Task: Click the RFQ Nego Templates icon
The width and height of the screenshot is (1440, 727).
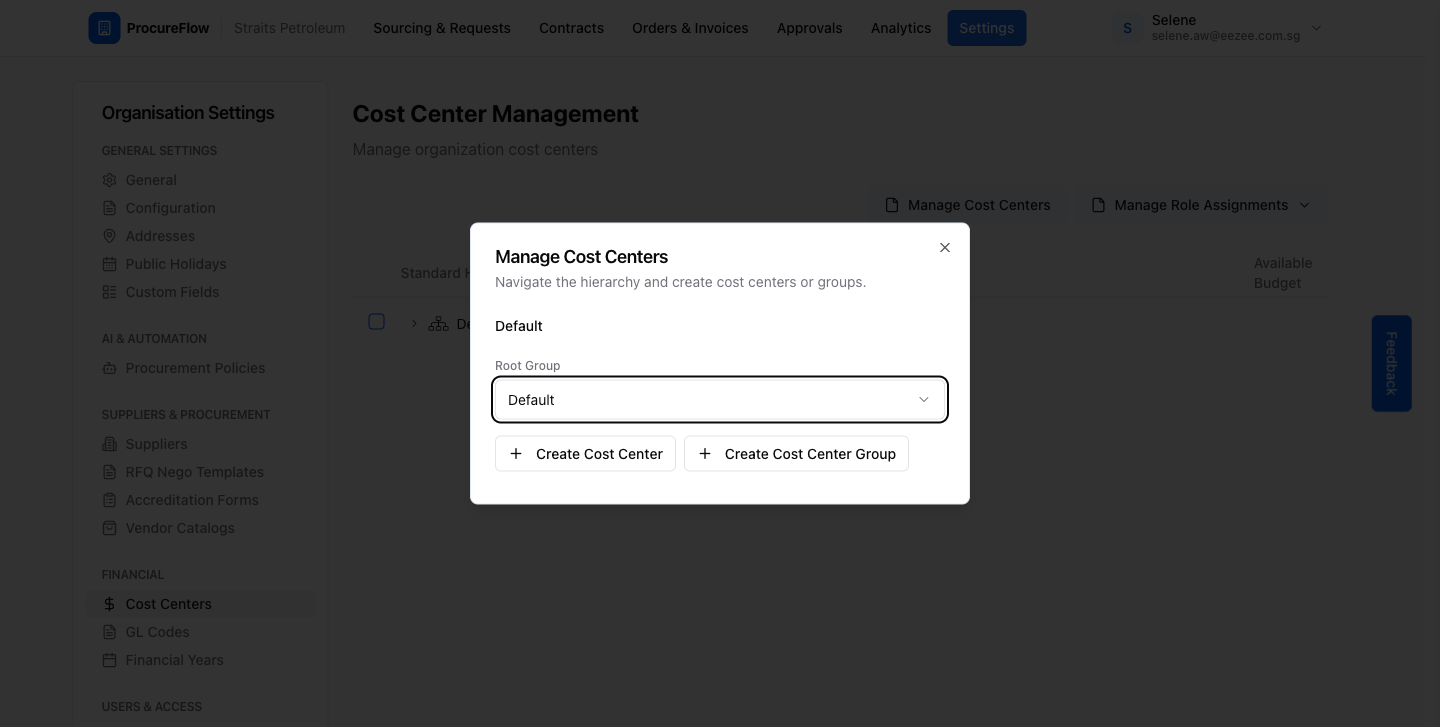Action: [110, 472]
